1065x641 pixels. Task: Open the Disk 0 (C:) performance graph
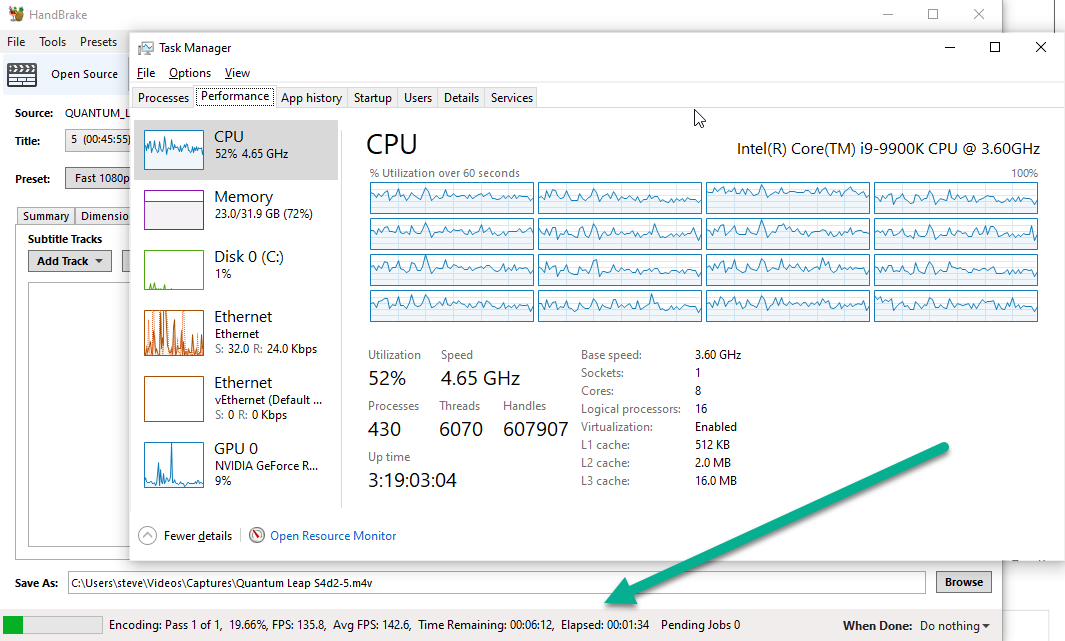[174, 270]
